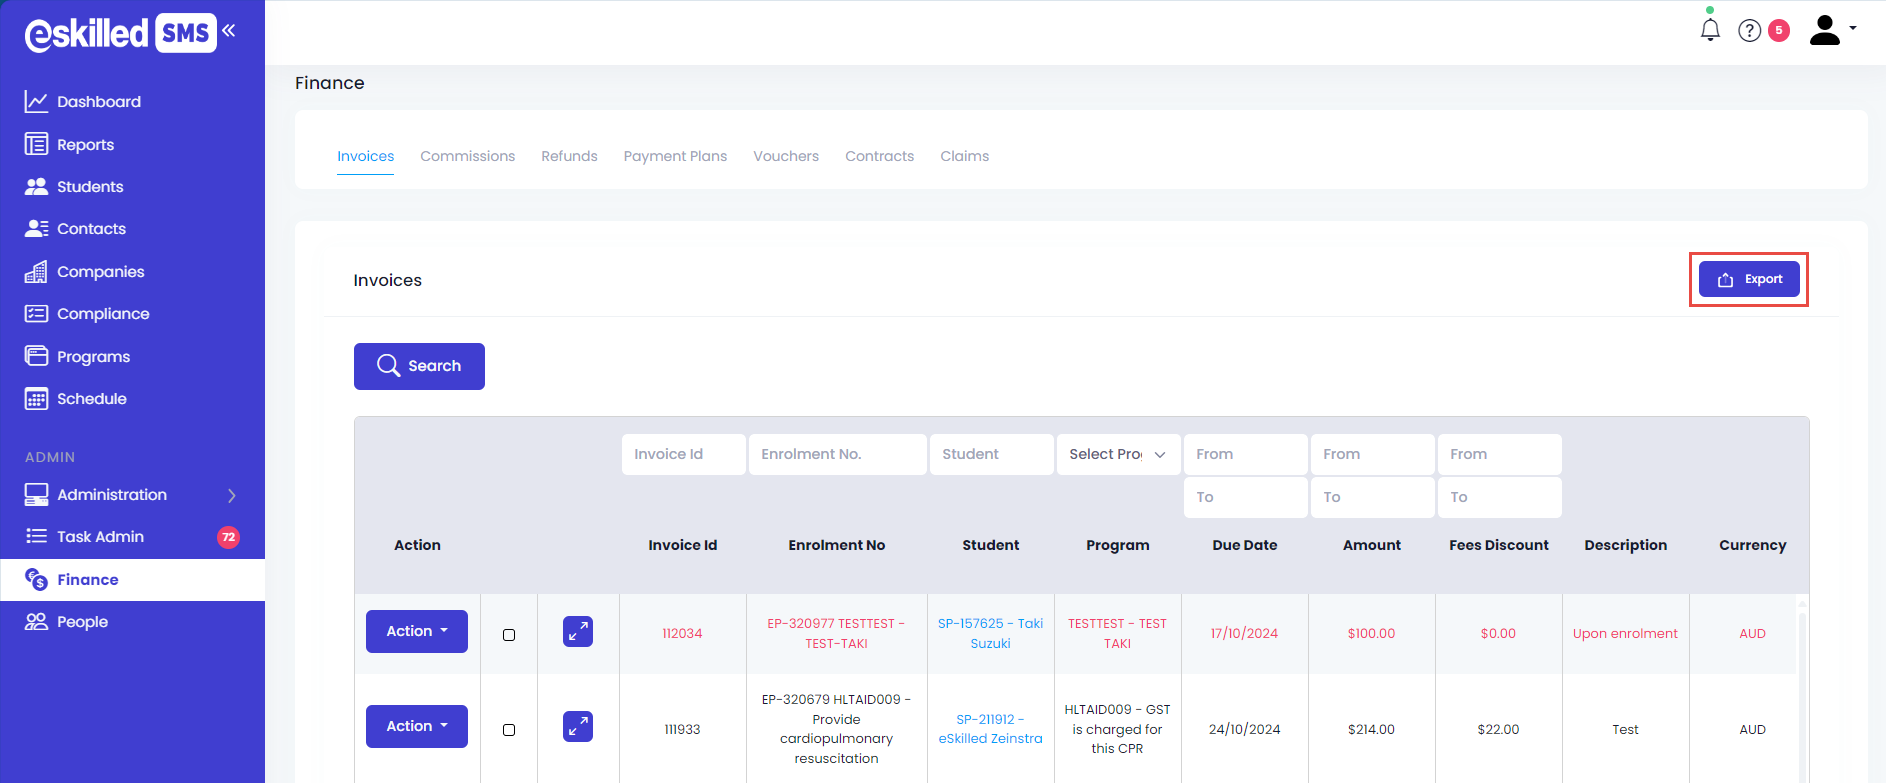Open the Reports page
The height and width of the screenshot is (783, 1886).
tap(85, 145)
